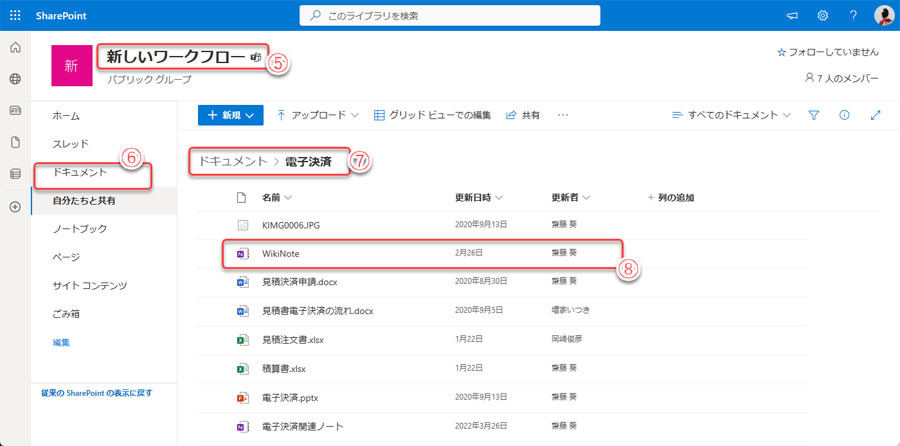Click グリッド ビューでの編集 button
Screen dimensions: 900x446
point(432,115)
